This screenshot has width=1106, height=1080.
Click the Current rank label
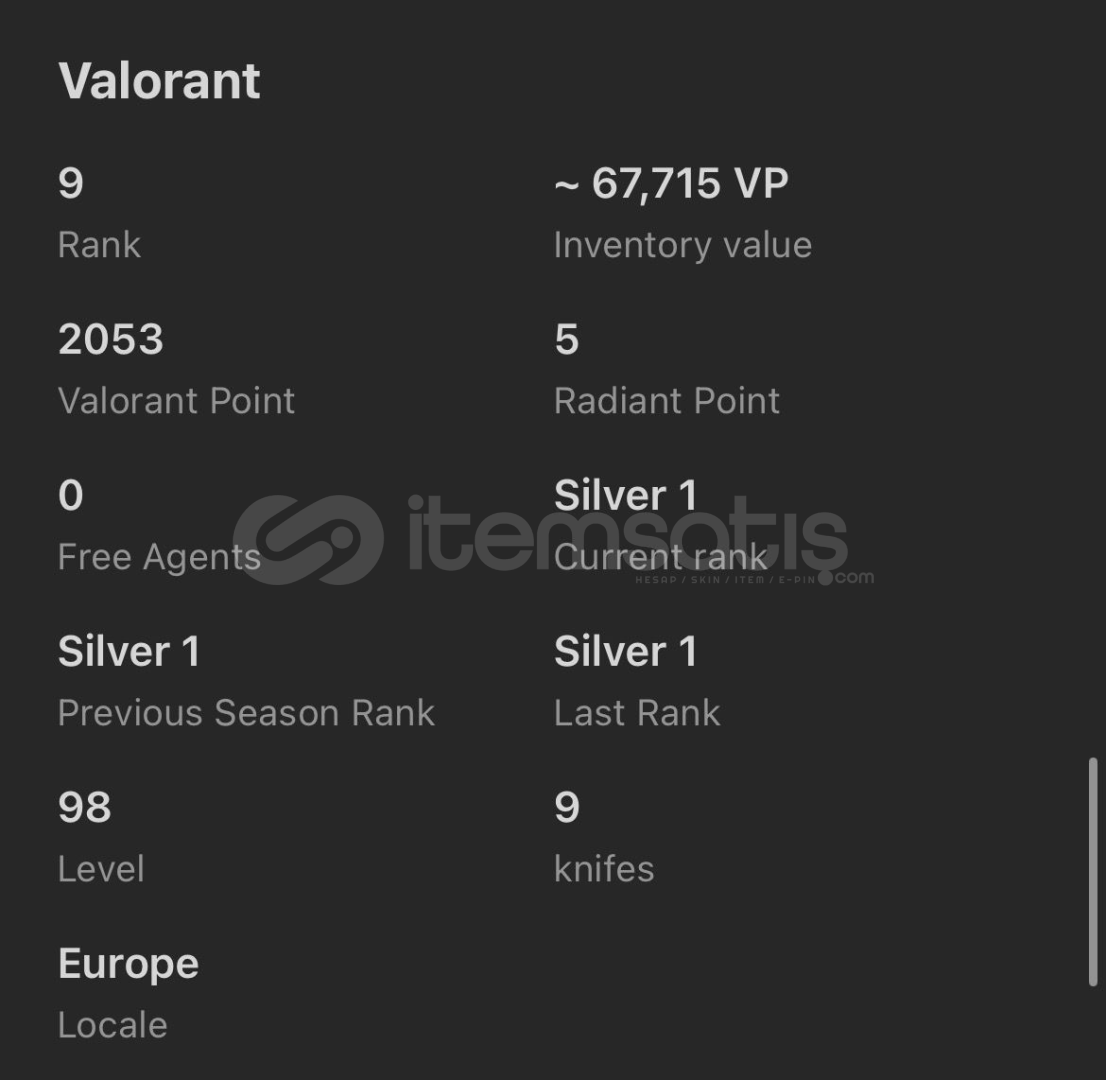(660, 557)
